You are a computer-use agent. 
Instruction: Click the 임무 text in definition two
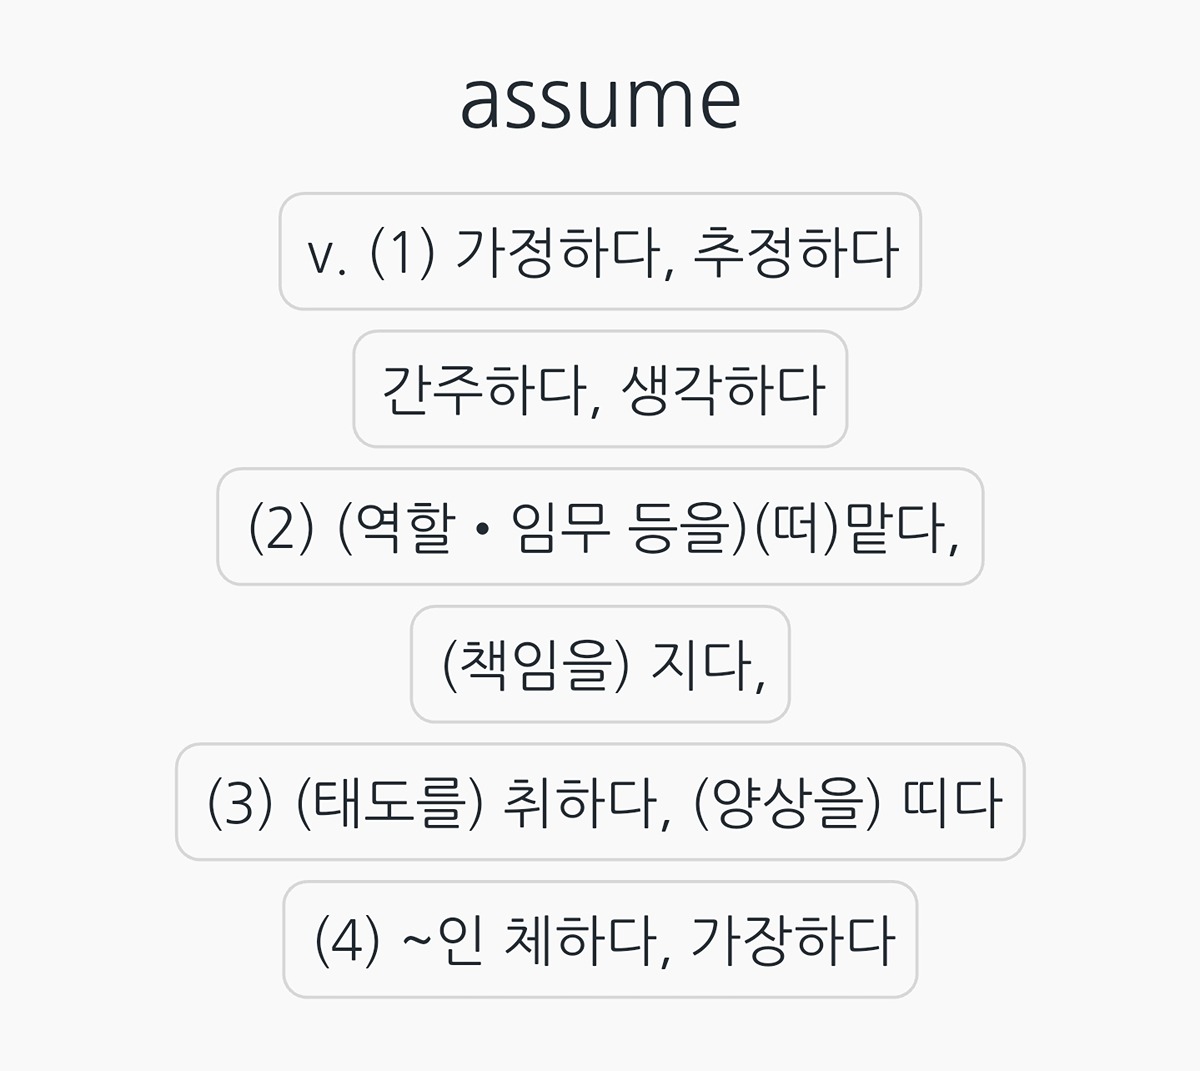(x=560, y=527)
